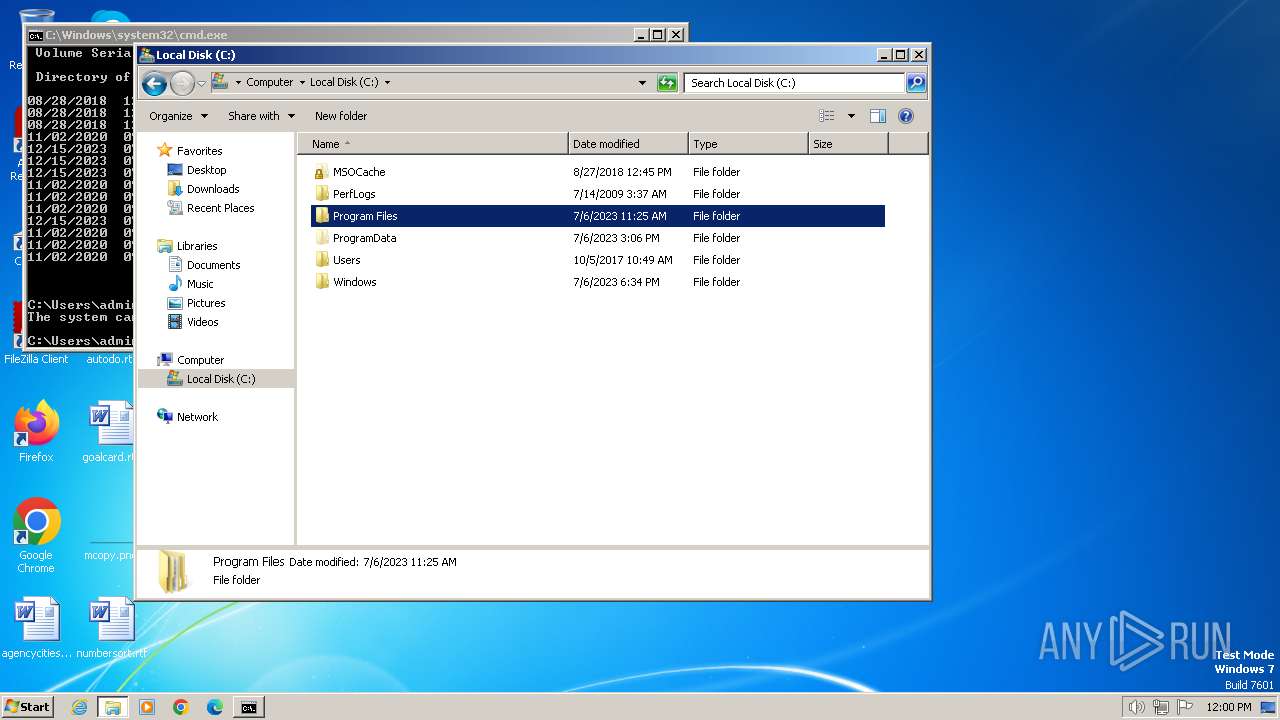Click the cmd.exe window title bar
Image resolution: width=1280 pixels, height=720 pixels.
tap(330, 34)
